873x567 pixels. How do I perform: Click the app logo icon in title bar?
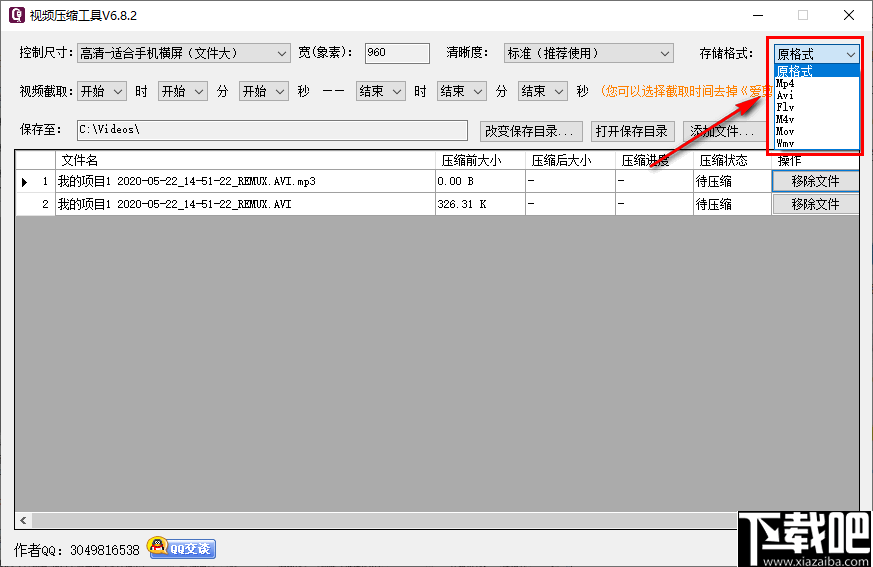tap(17, 15)
